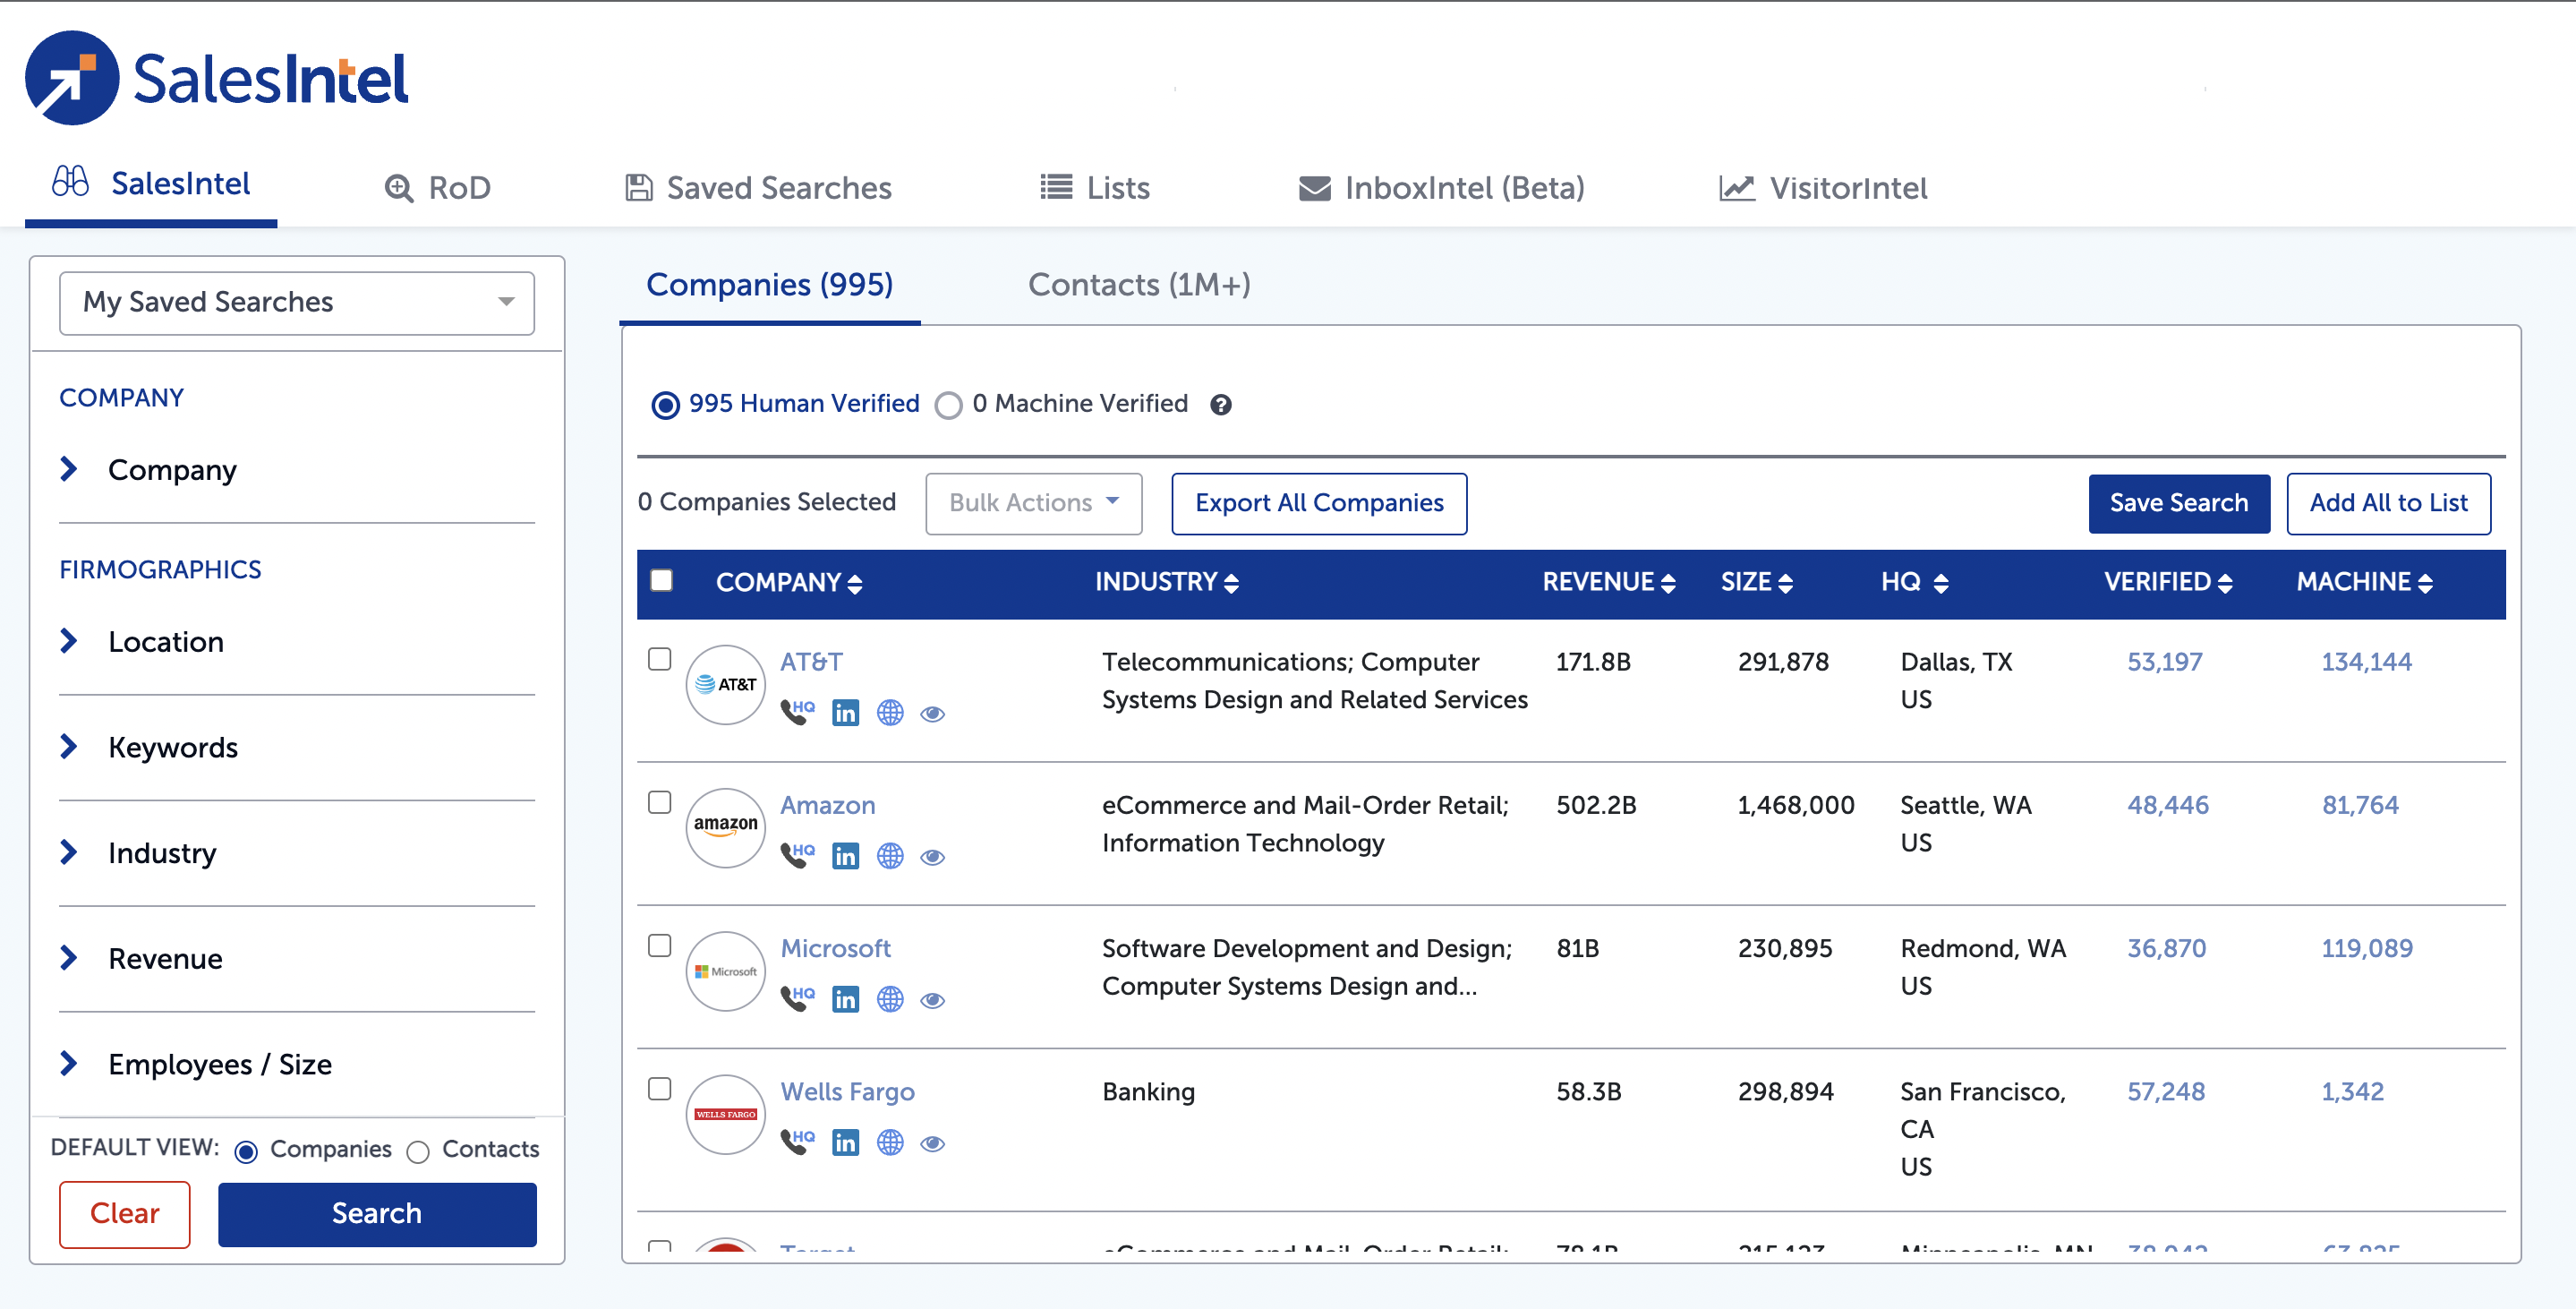Open the Microsoft company link
This screenshot has height=1309, width=2576.
pyautogui.click(x=834, y=948)
